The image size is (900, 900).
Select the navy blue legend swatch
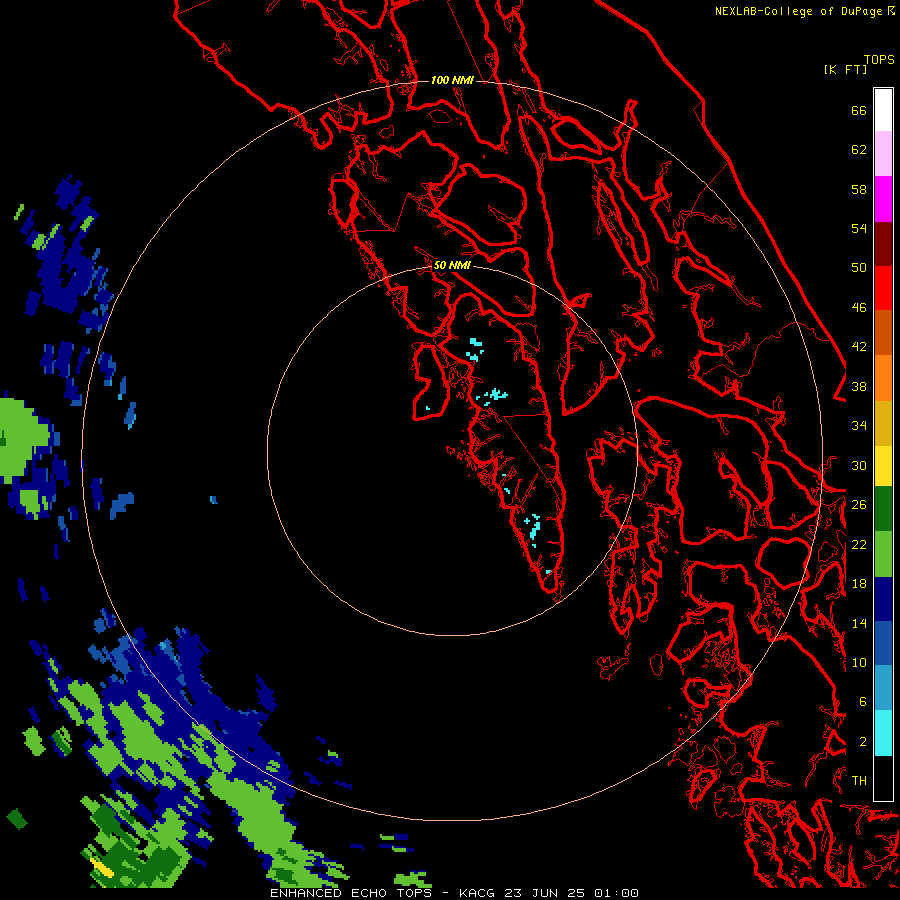(883, 599)
